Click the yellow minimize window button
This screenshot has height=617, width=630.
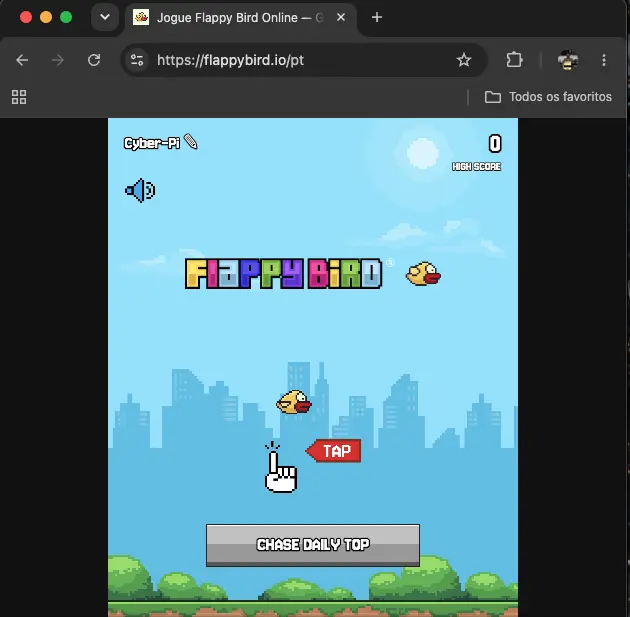click(x=46, y=17)
